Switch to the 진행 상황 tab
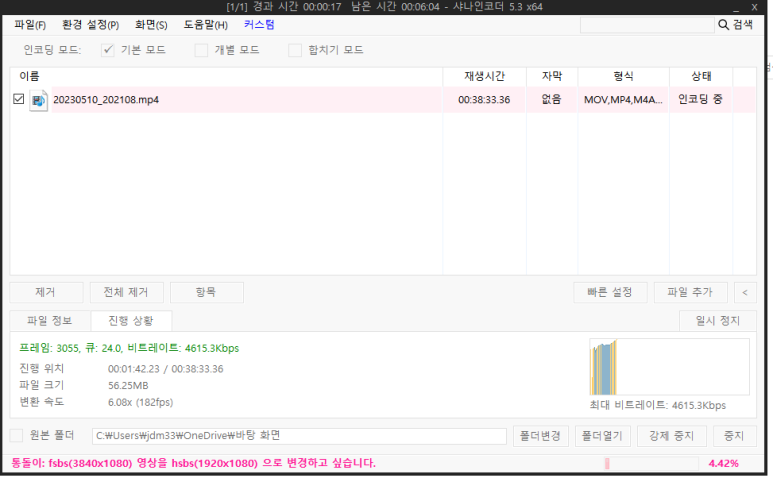Viewport: 773px width, 478px height. click(131, 321)
